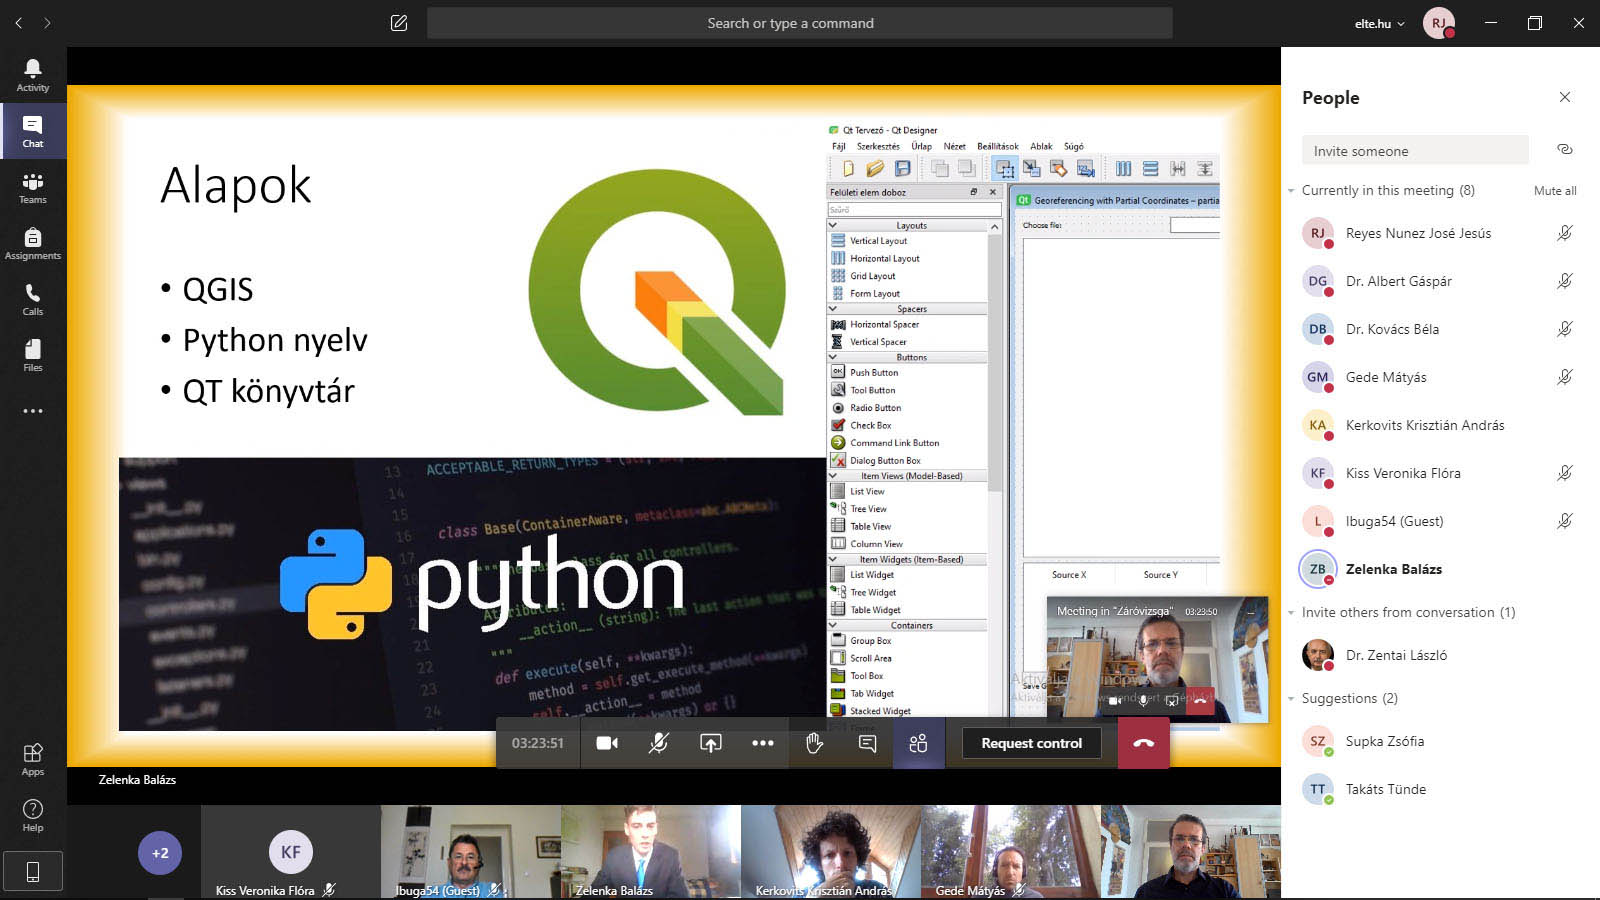Go forward with the right arrow
The height and width of the screenshot is (900, 1600).
[47, 23]
